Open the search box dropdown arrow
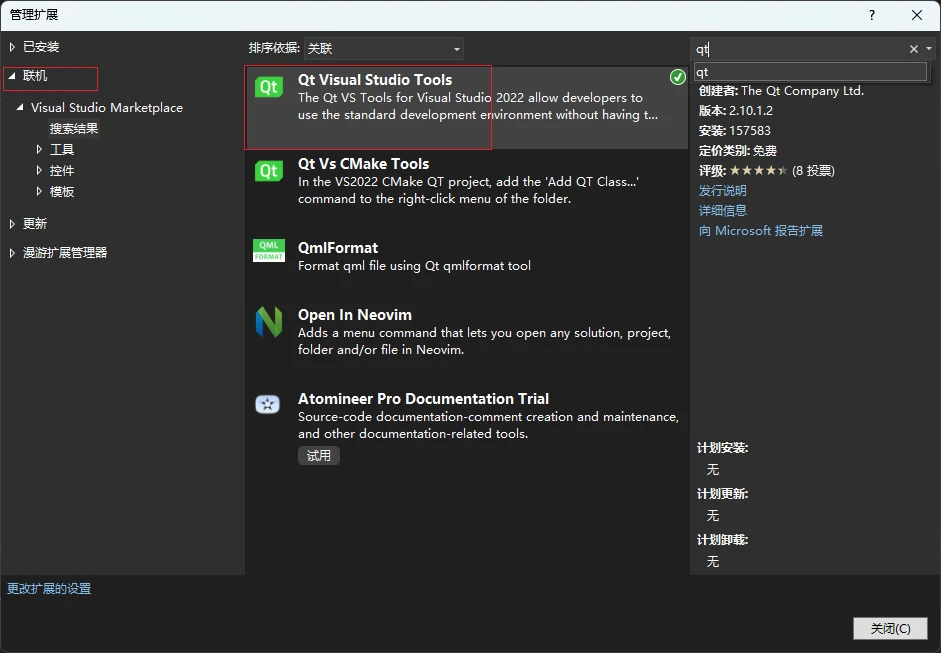Screen dimensions: 941x653 point(929,49)
